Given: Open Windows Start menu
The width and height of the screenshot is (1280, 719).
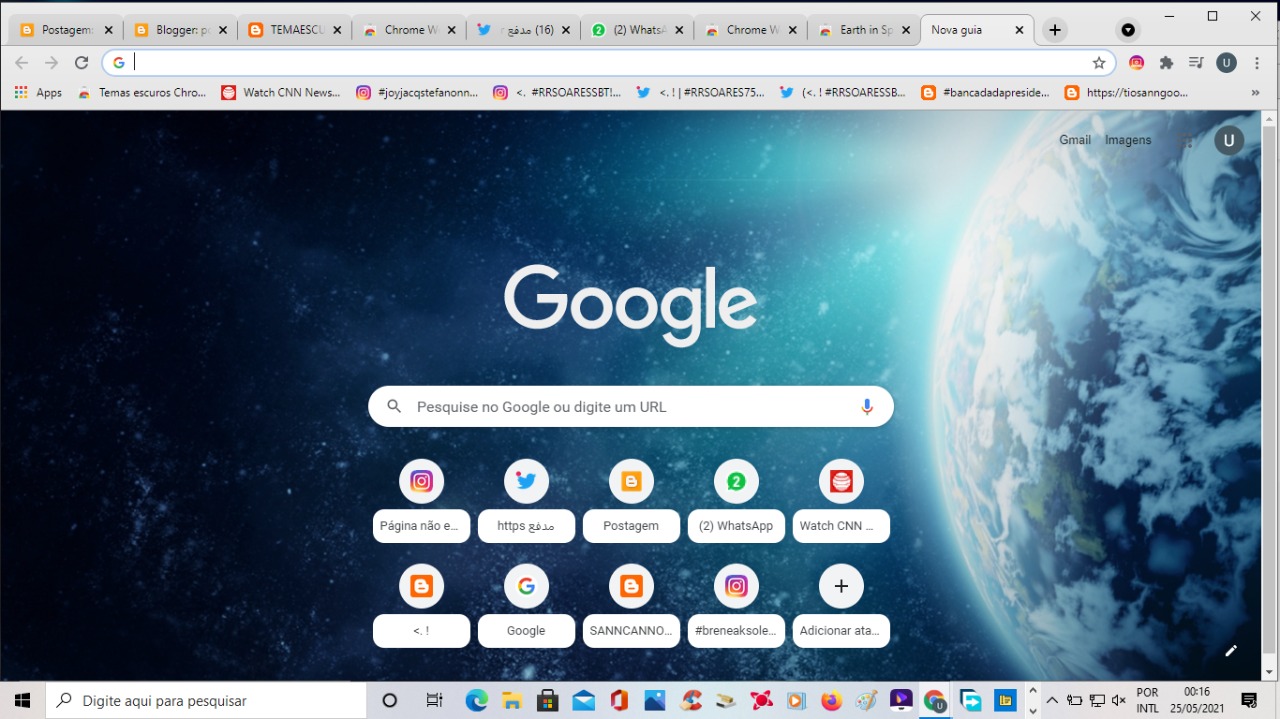Looking at the screenshot, I should [x=22, y=700].
